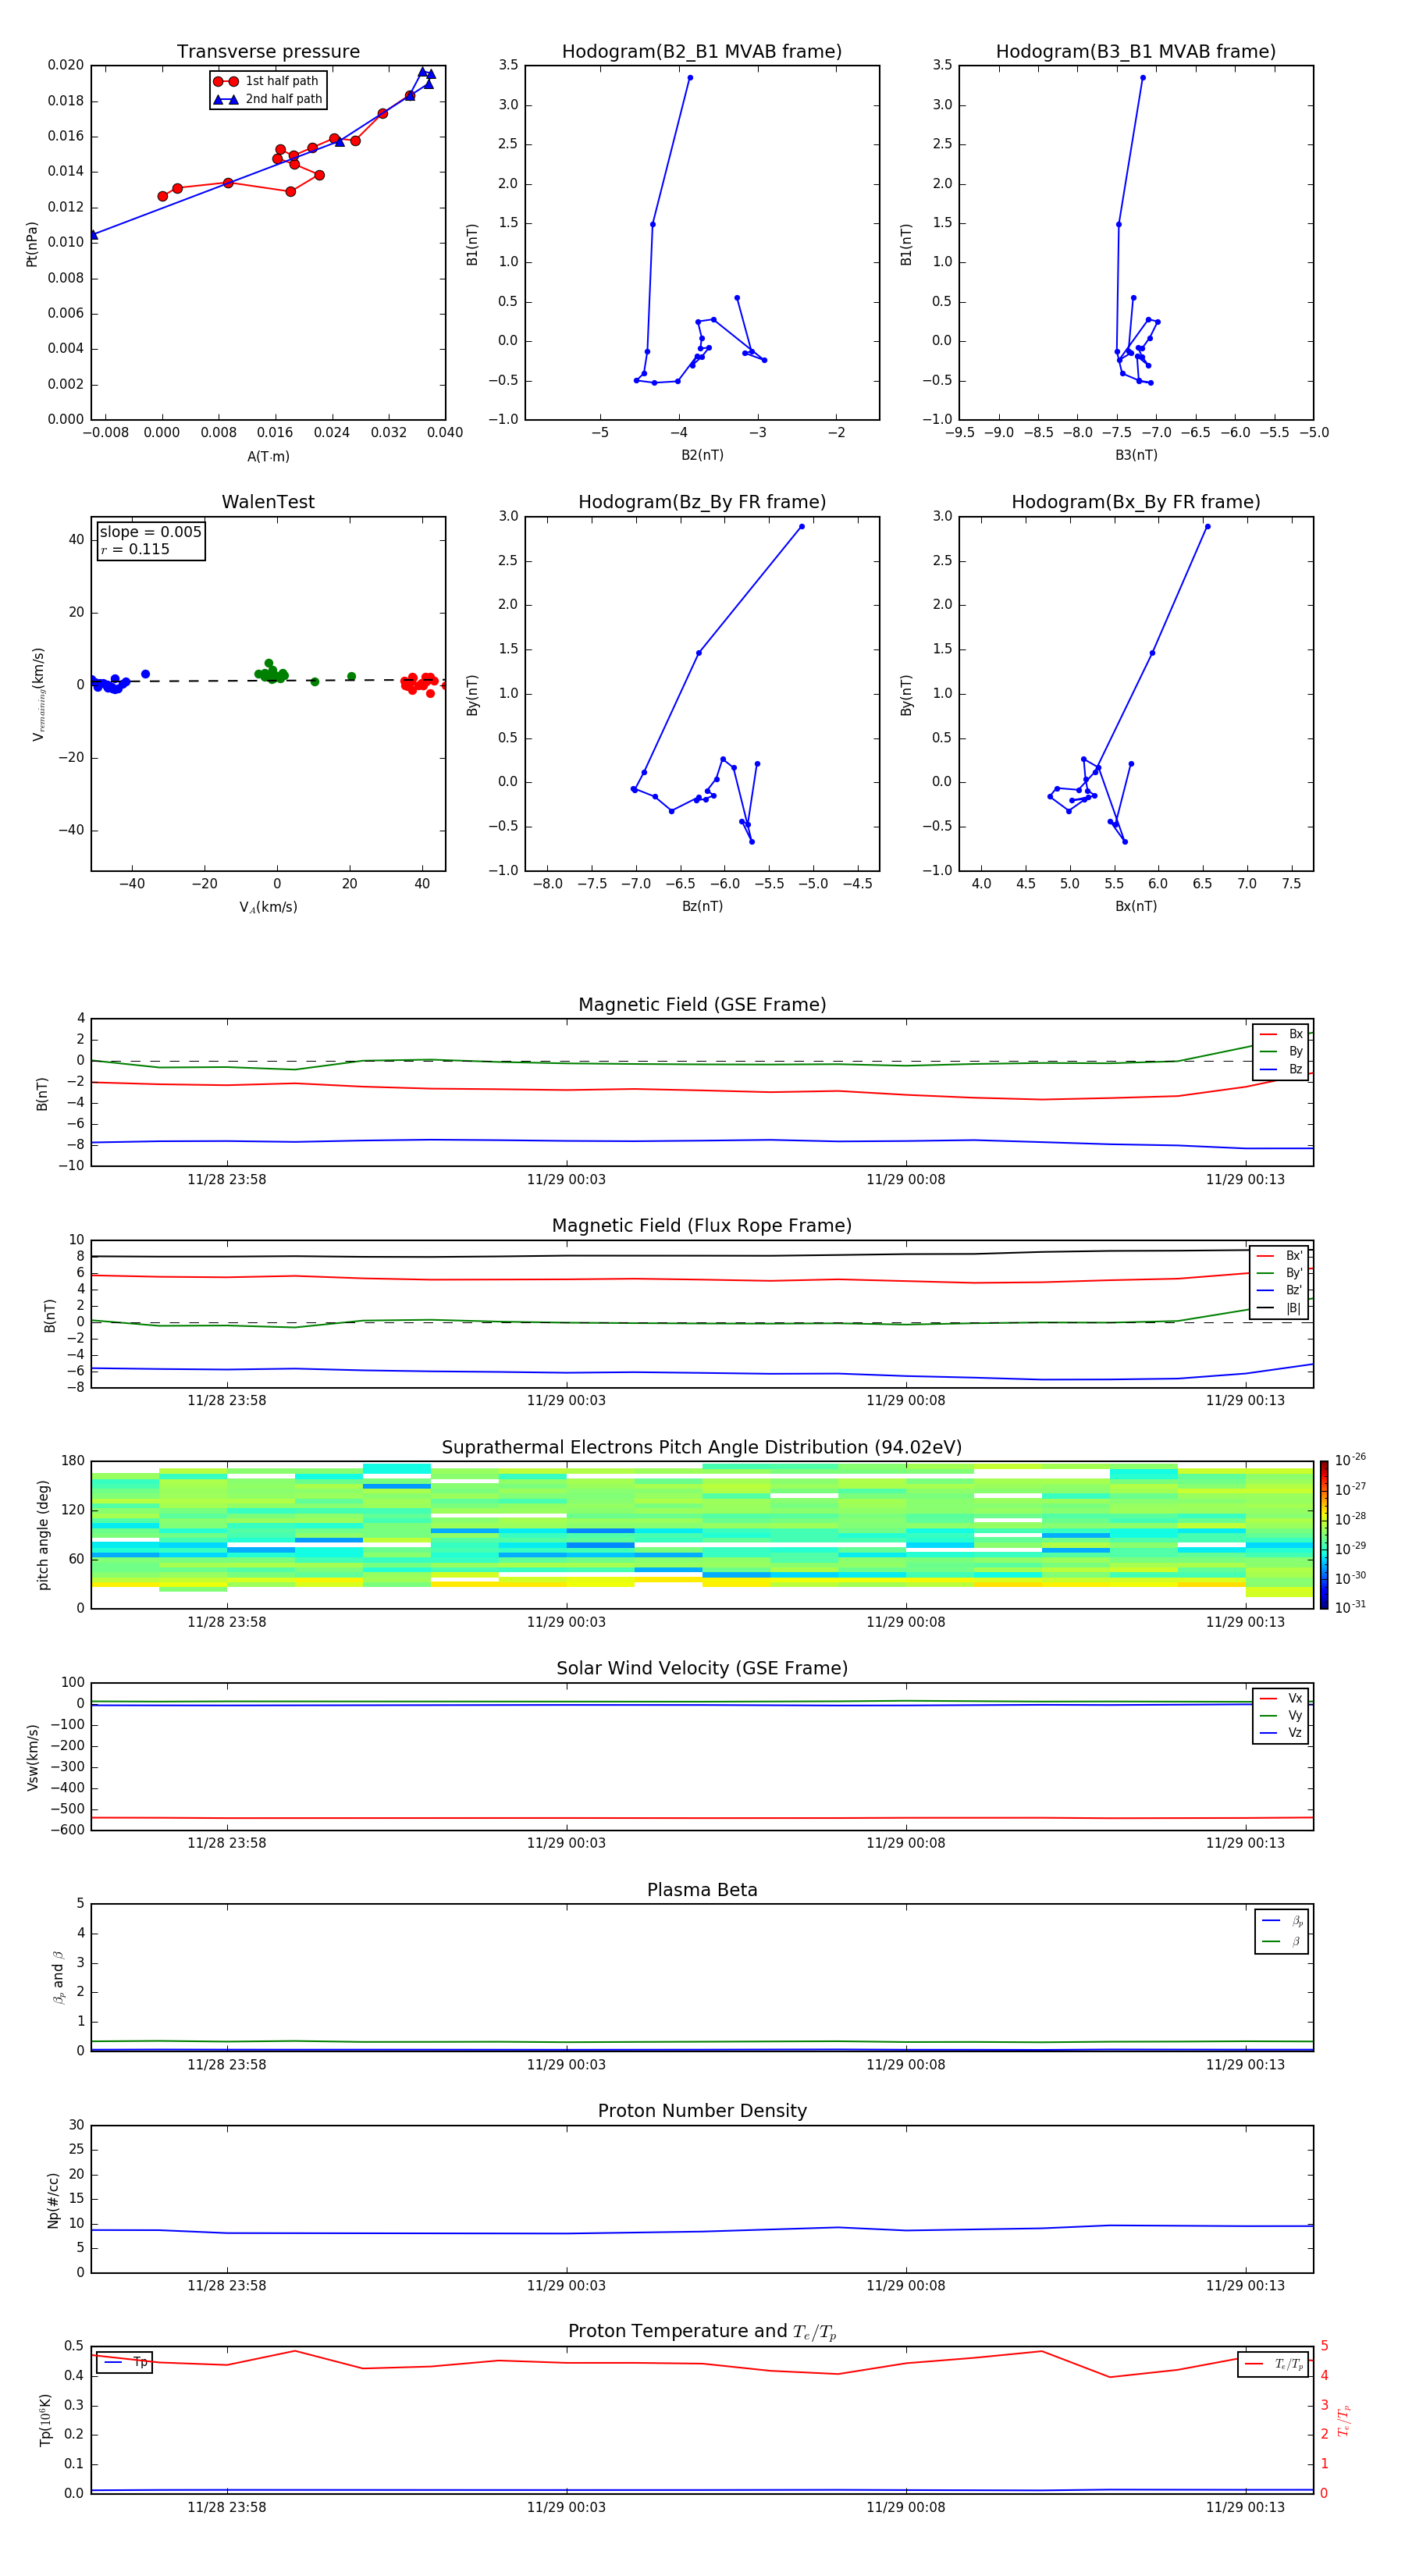Image resolution: width=1405 pixels, height=2576 pixels.
Task: Click the Te/Tp legend box in temperature plot
Action: click(x=1273, y=2364)
